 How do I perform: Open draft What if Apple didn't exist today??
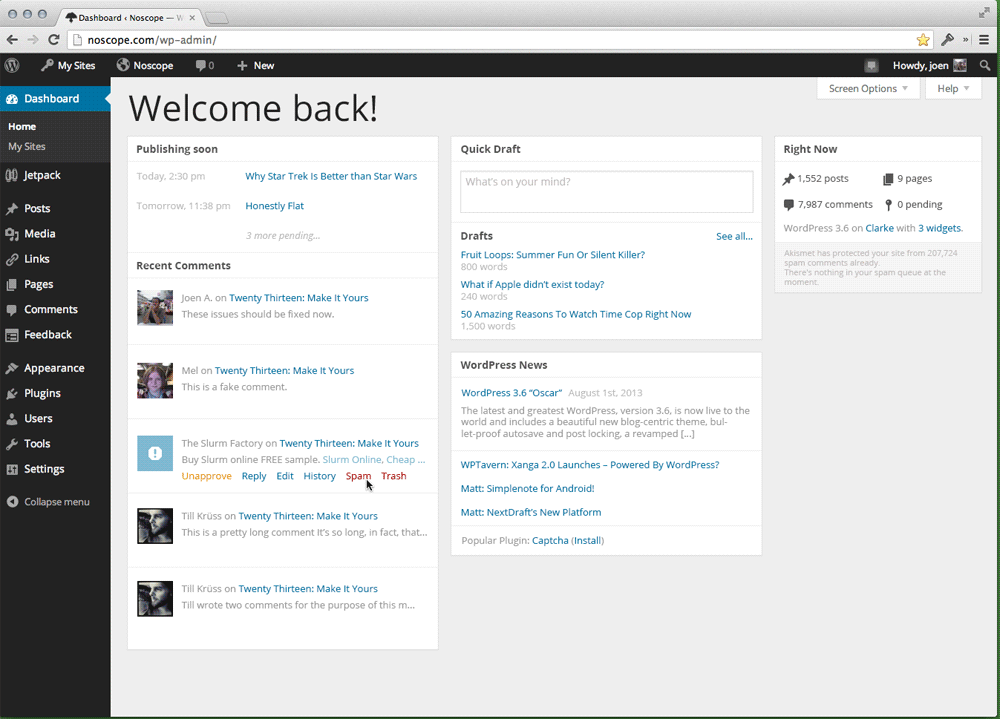click(532, 285)
